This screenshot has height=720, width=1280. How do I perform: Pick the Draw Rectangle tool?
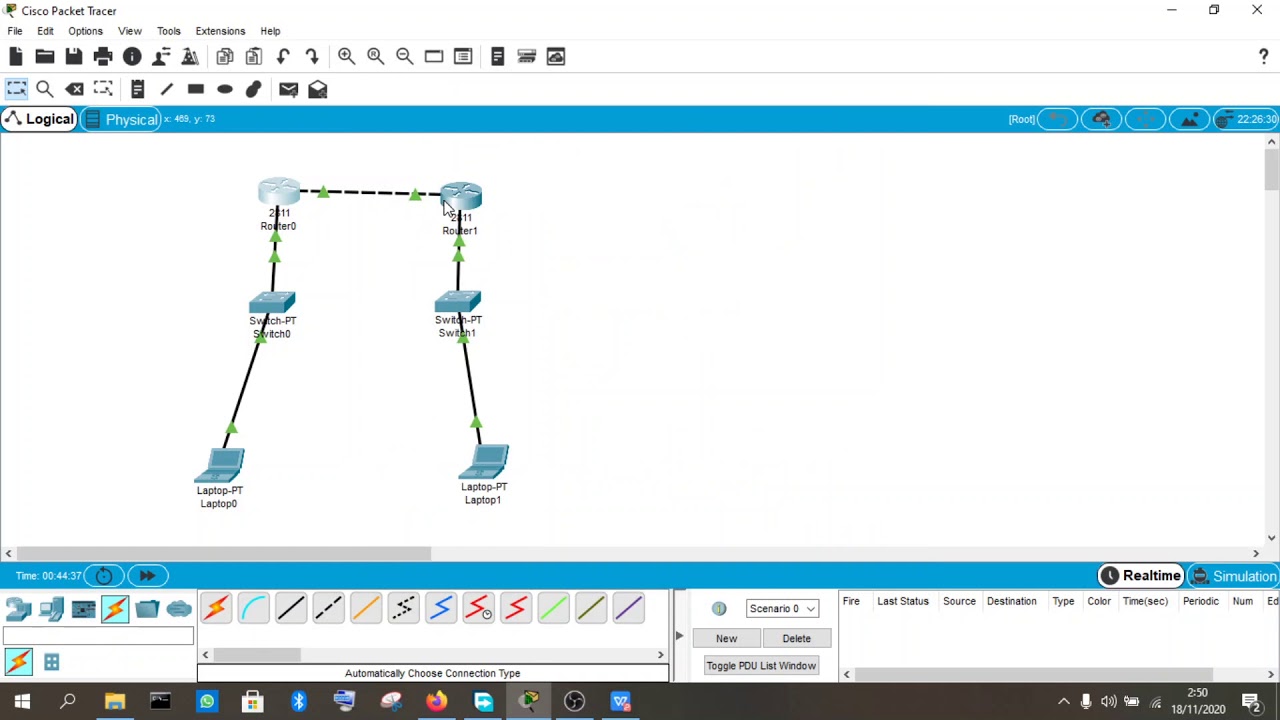[x=196, y=90]
